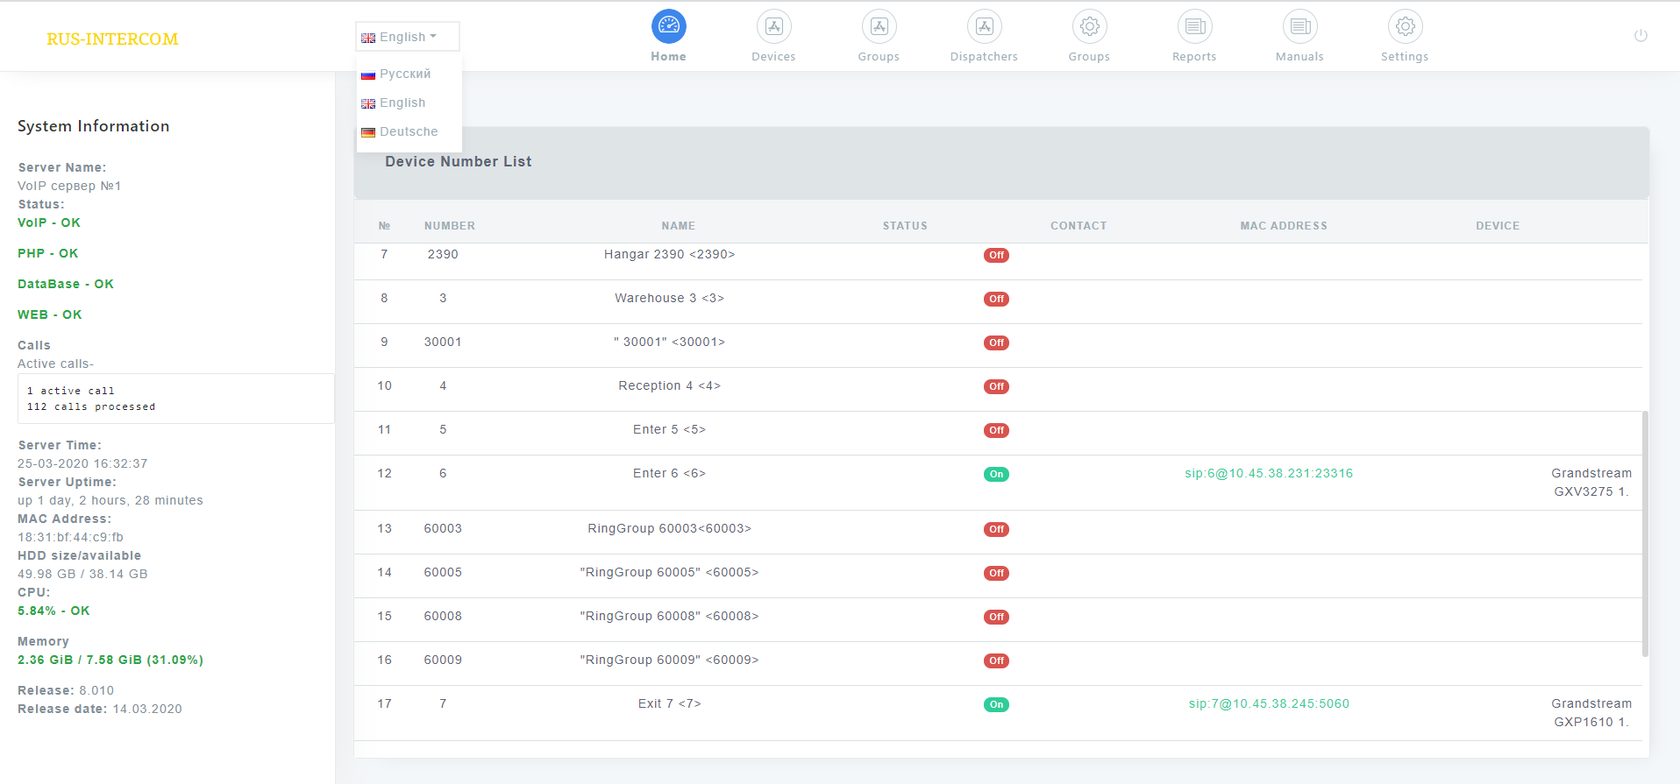Click device text 'Grandstream GXV3275 1.'
The image size is (1680, 784).
click(x=1591, y=483)
